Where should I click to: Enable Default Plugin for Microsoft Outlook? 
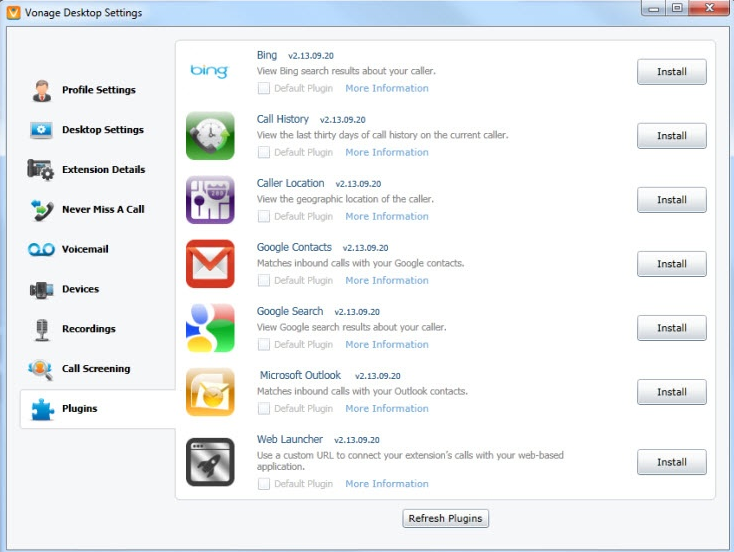pyautogui.click(x=264, y=409)
